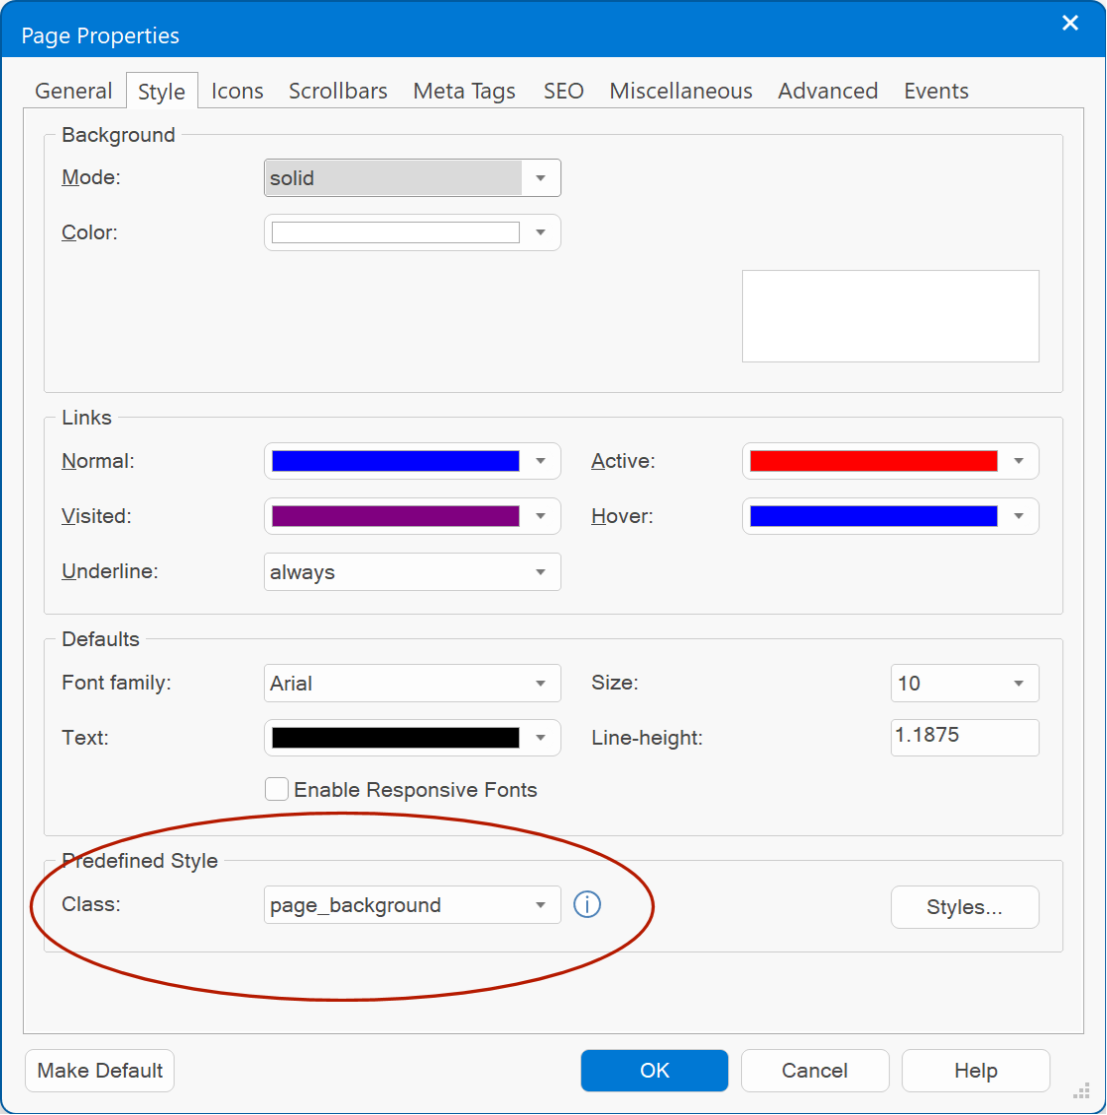Switch to the SEO tab
Viewport: 1107px width, 1115px height.
pyautogui.click(x=564, y=91)
